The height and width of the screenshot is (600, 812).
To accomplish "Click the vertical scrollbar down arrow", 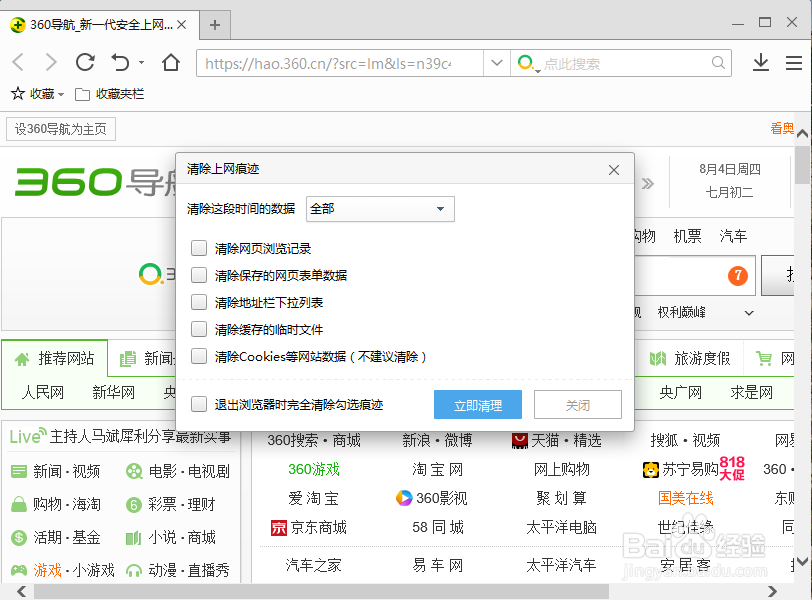I will tap(803, 562).
